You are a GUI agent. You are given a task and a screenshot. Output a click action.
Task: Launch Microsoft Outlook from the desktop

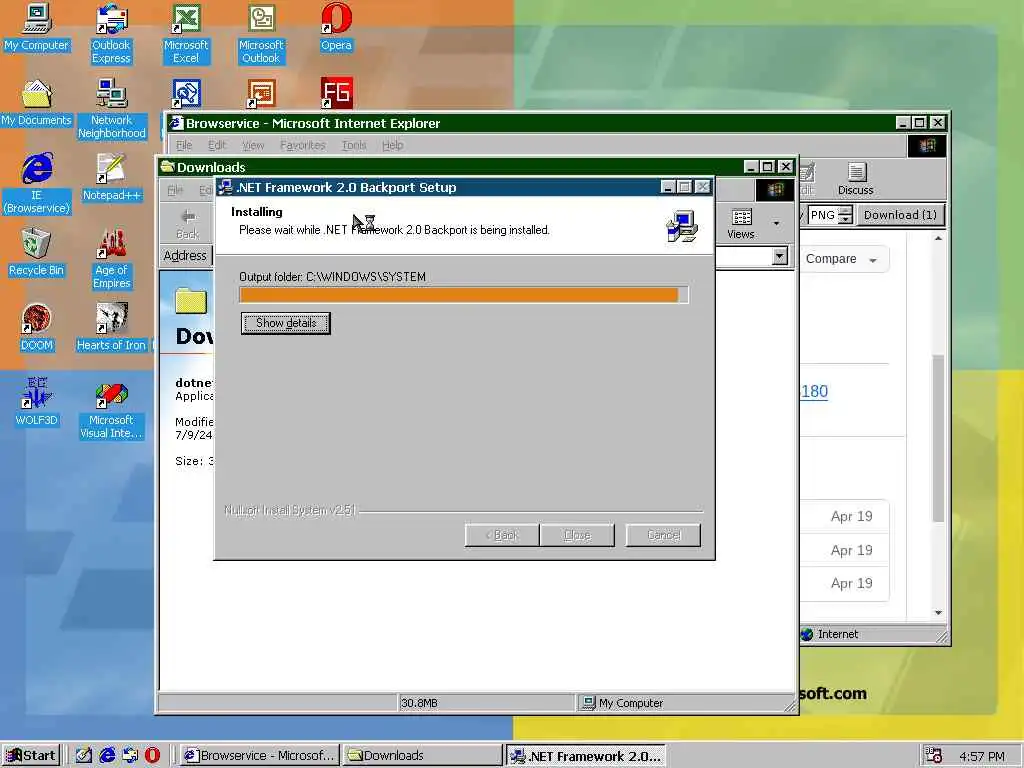point(261,34)
